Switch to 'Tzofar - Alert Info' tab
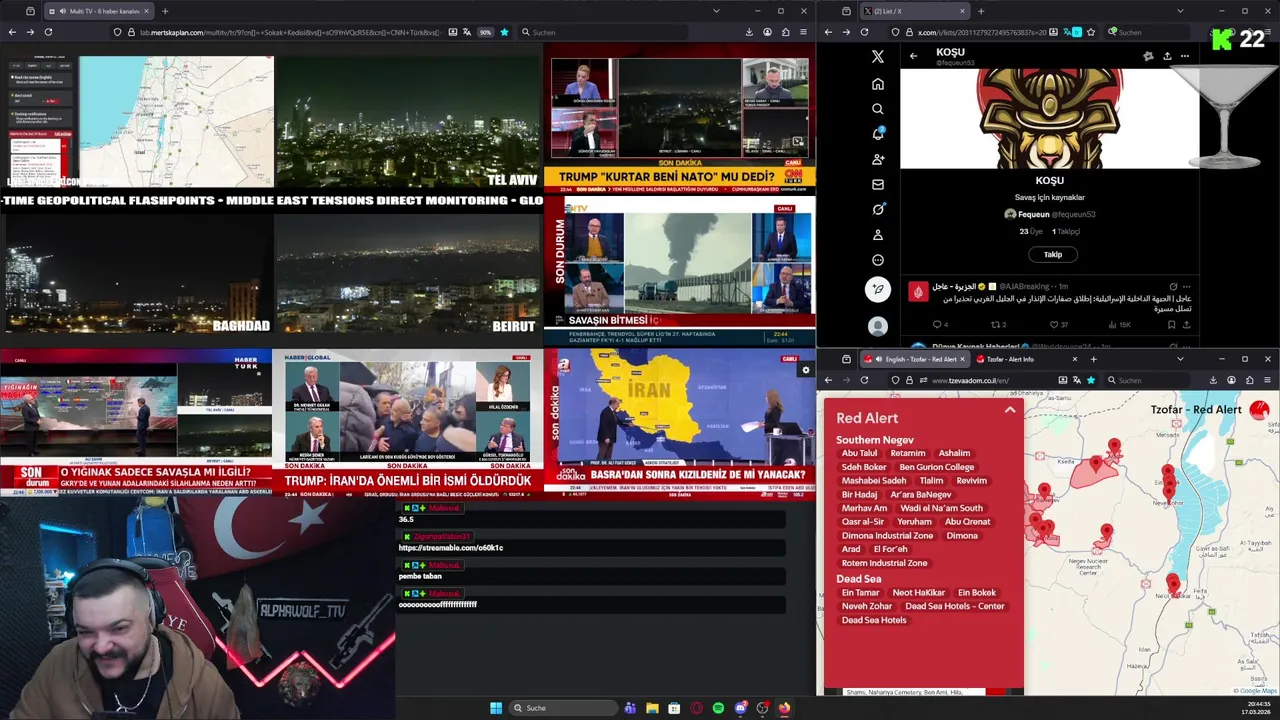 coord(1027,359)
